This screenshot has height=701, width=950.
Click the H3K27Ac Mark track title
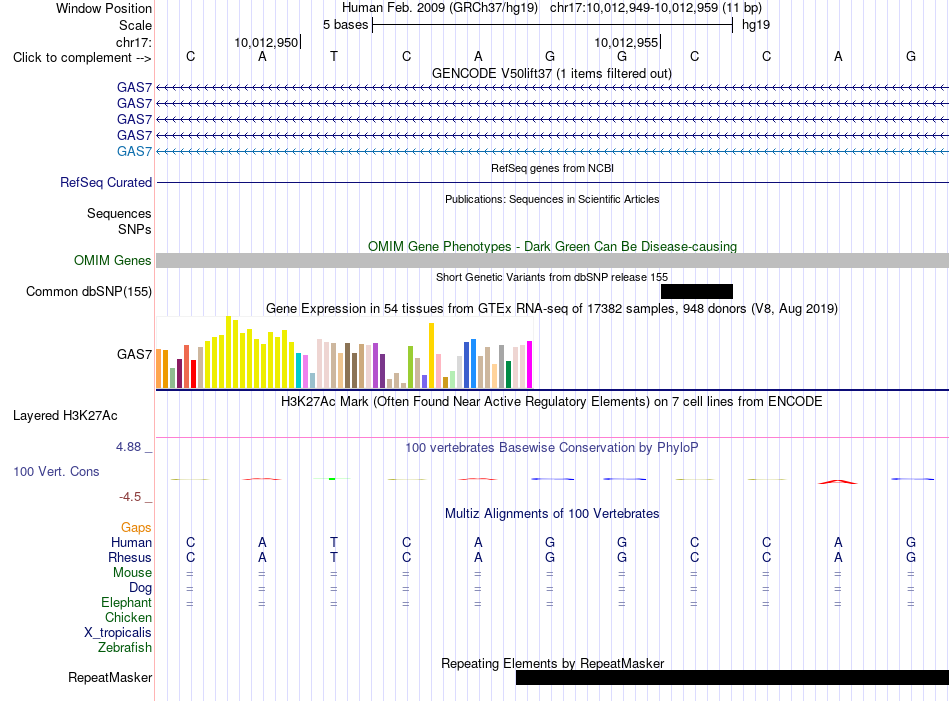pos(552,402)
